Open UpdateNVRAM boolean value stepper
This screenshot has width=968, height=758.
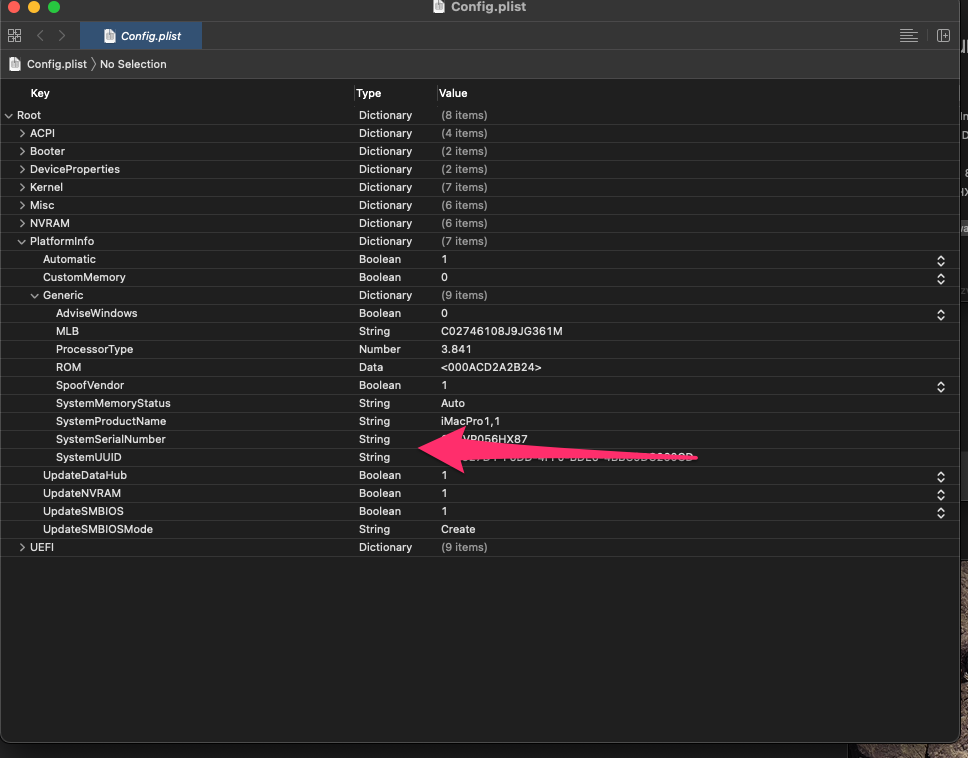(941, 494)
